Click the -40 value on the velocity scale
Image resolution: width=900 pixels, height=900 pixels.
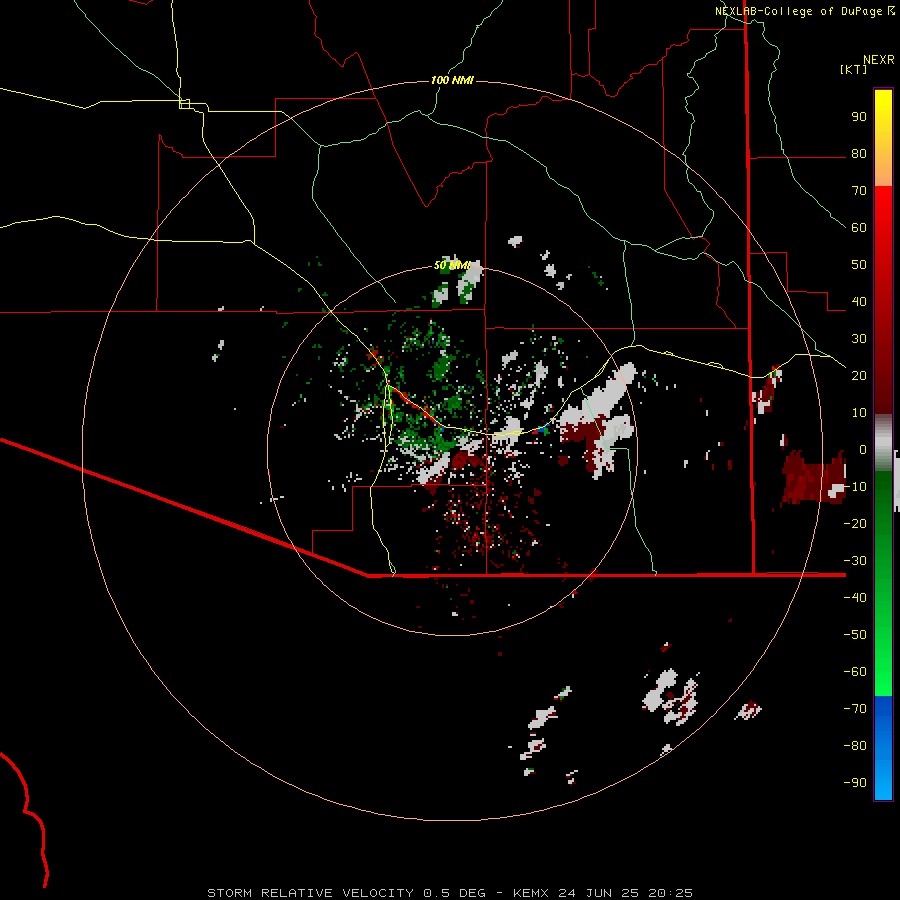coord(855,598)
